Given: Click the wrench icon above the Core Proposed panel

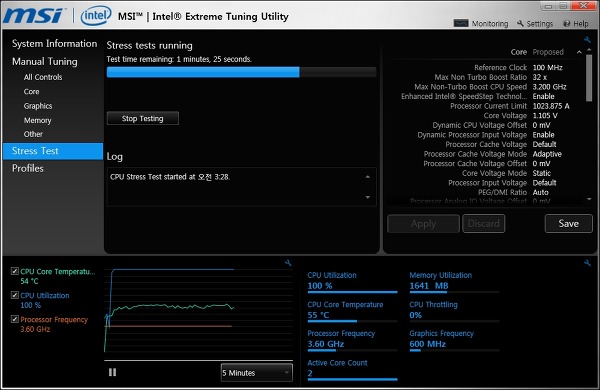Looking at the screenshot, I should coord(587,40).
